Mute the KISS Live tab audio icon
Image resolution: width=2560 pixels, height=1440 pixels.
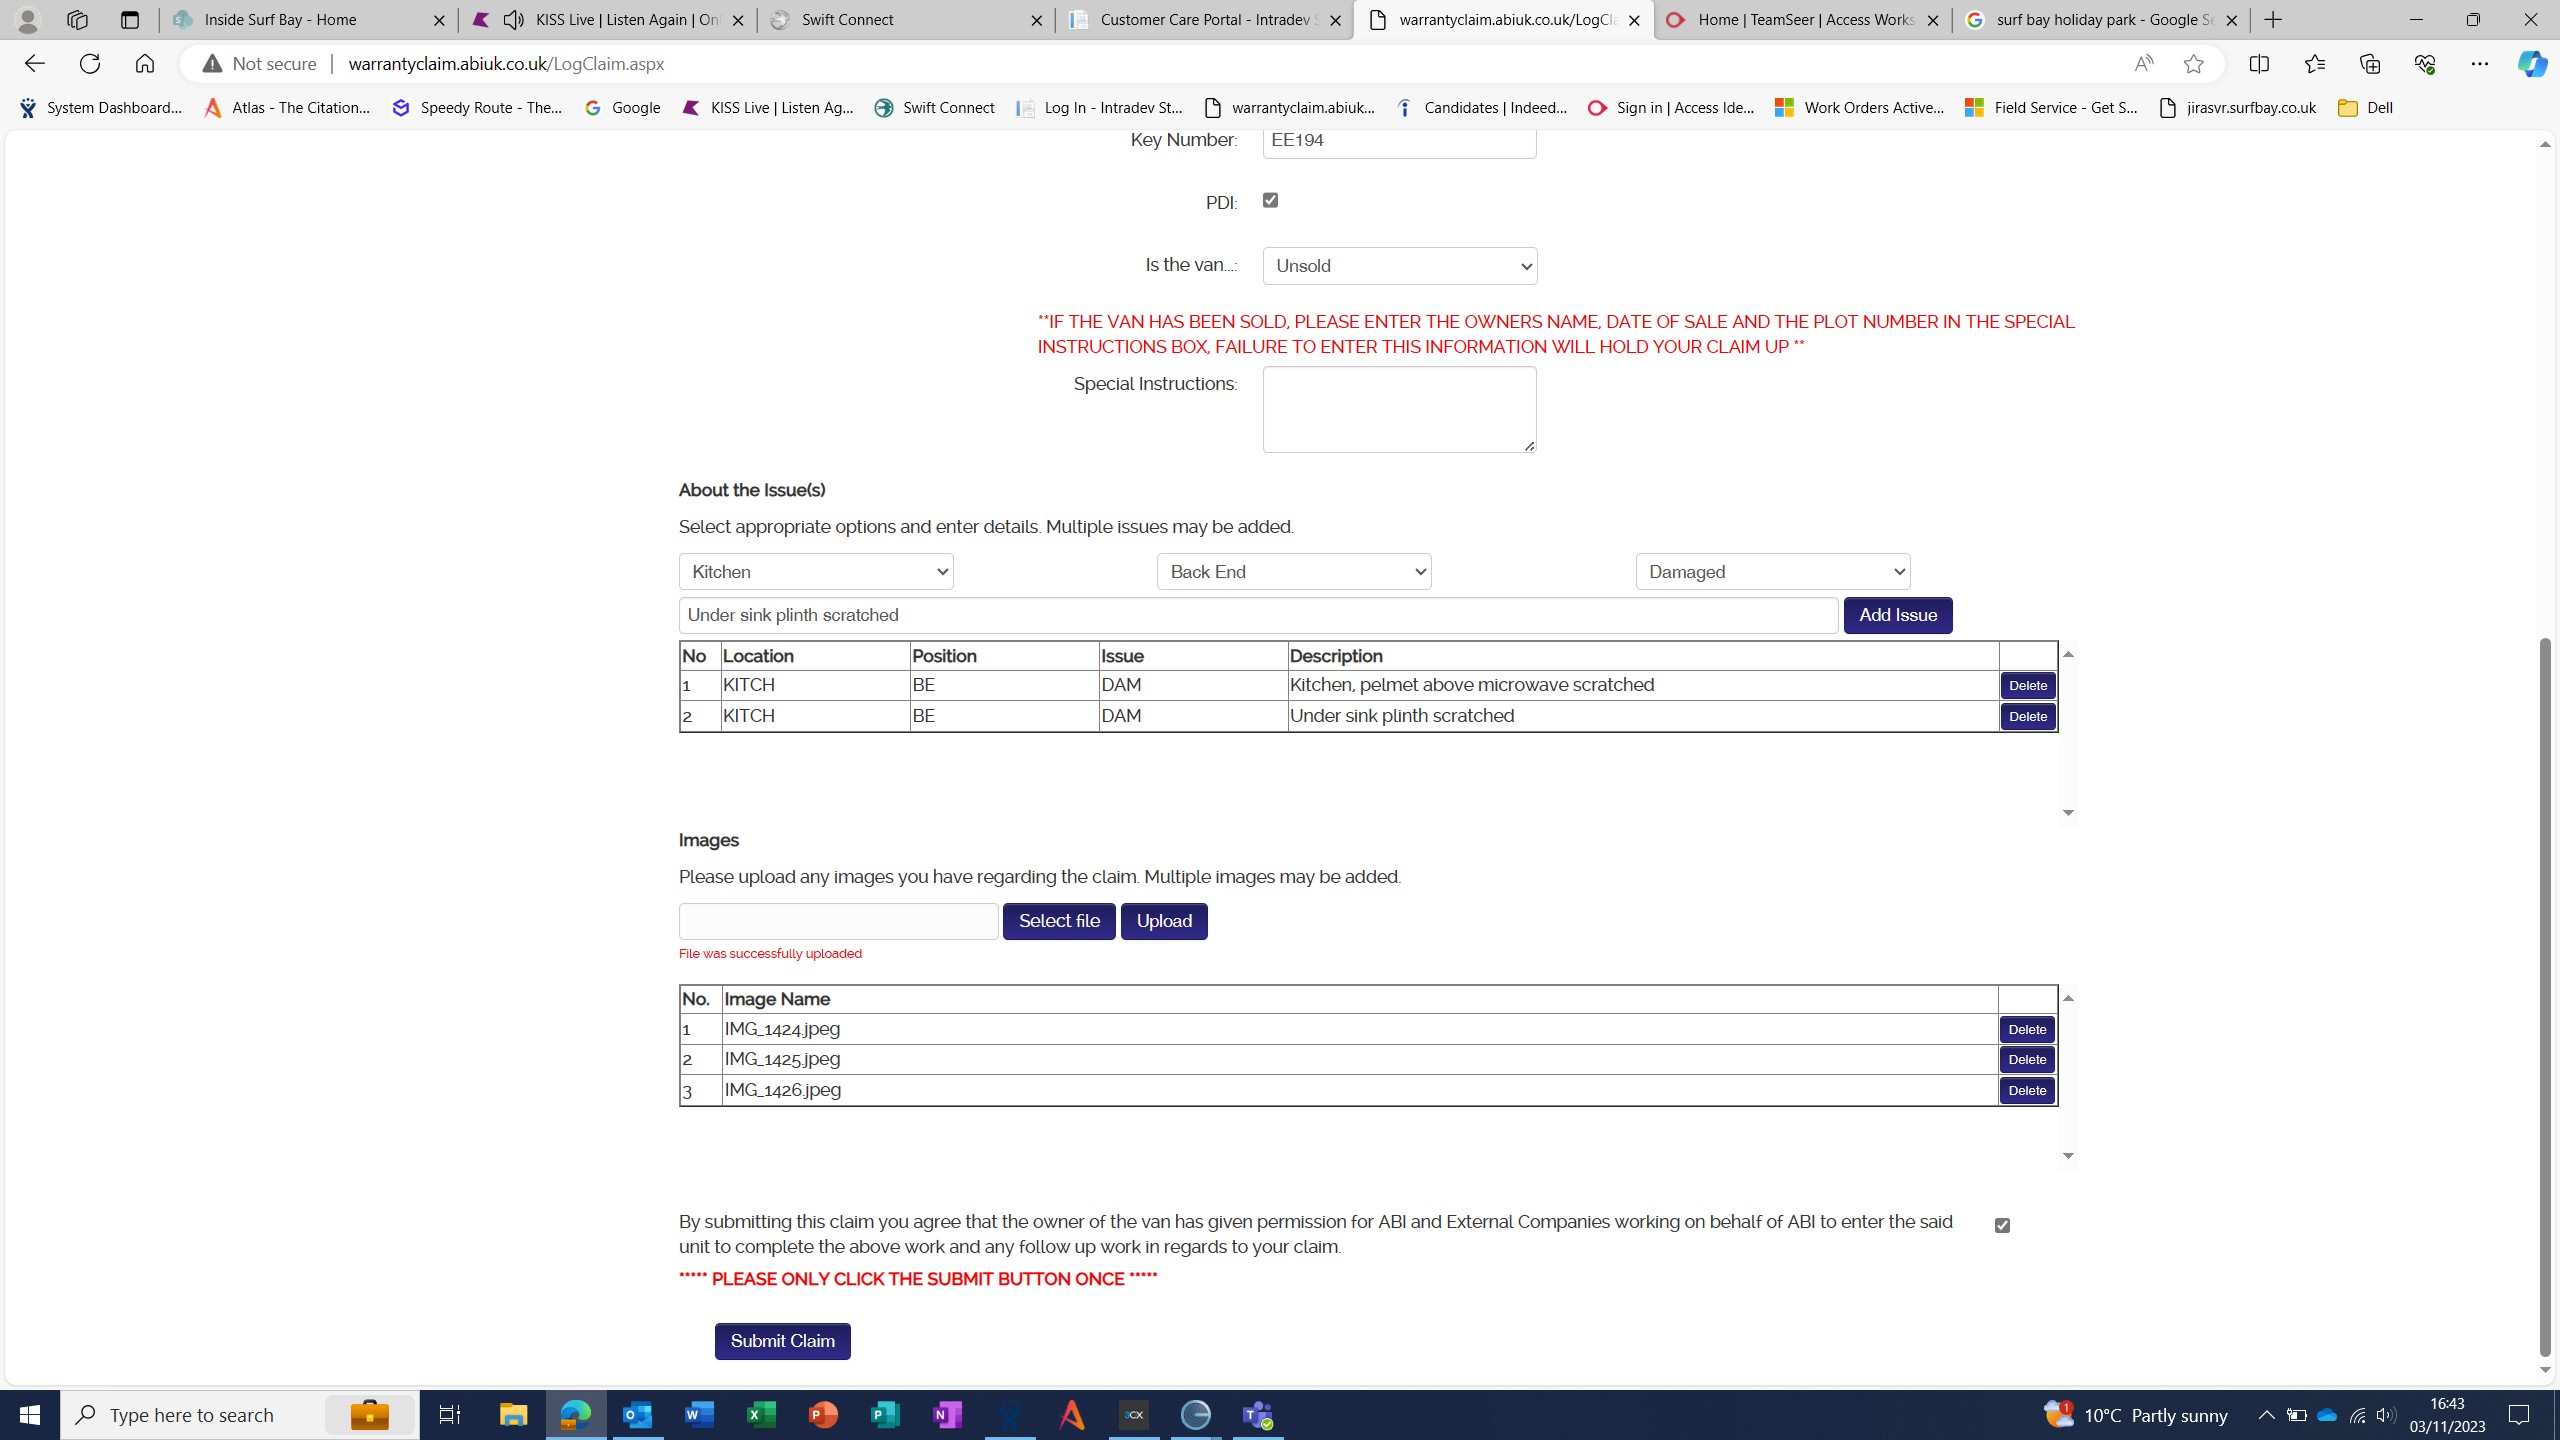click(x=514, y=20)
